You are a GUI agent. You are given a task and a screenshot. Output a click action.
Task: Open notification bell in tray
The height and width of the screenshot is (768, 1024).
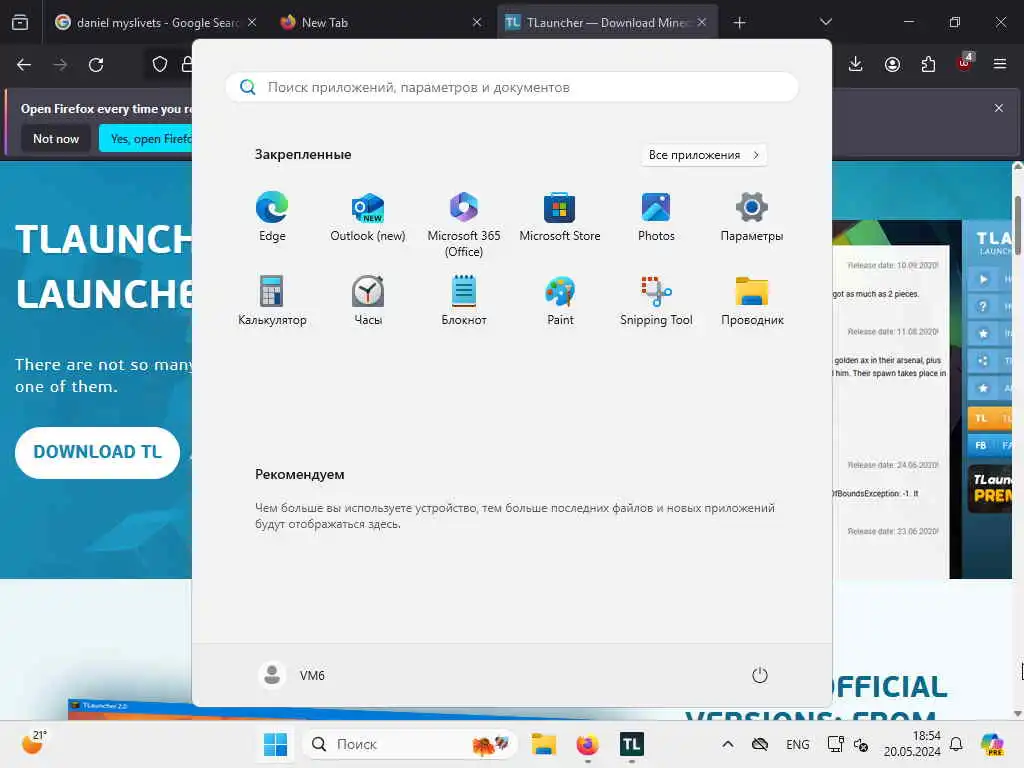pyautogui.click(x=956, y=744)
